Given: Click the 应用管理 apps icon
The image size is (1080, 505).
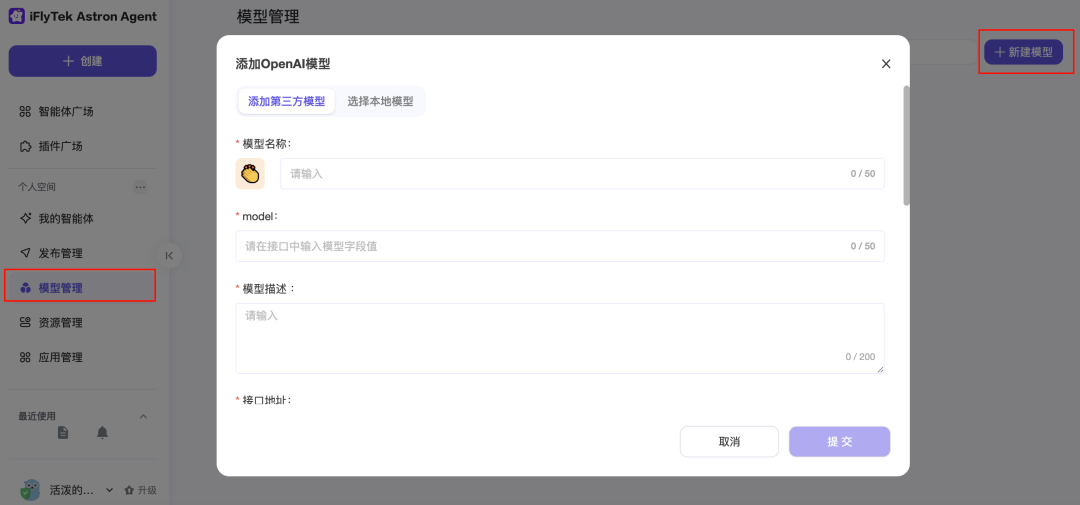Looking at the screenshot, I should coord(25,357).
